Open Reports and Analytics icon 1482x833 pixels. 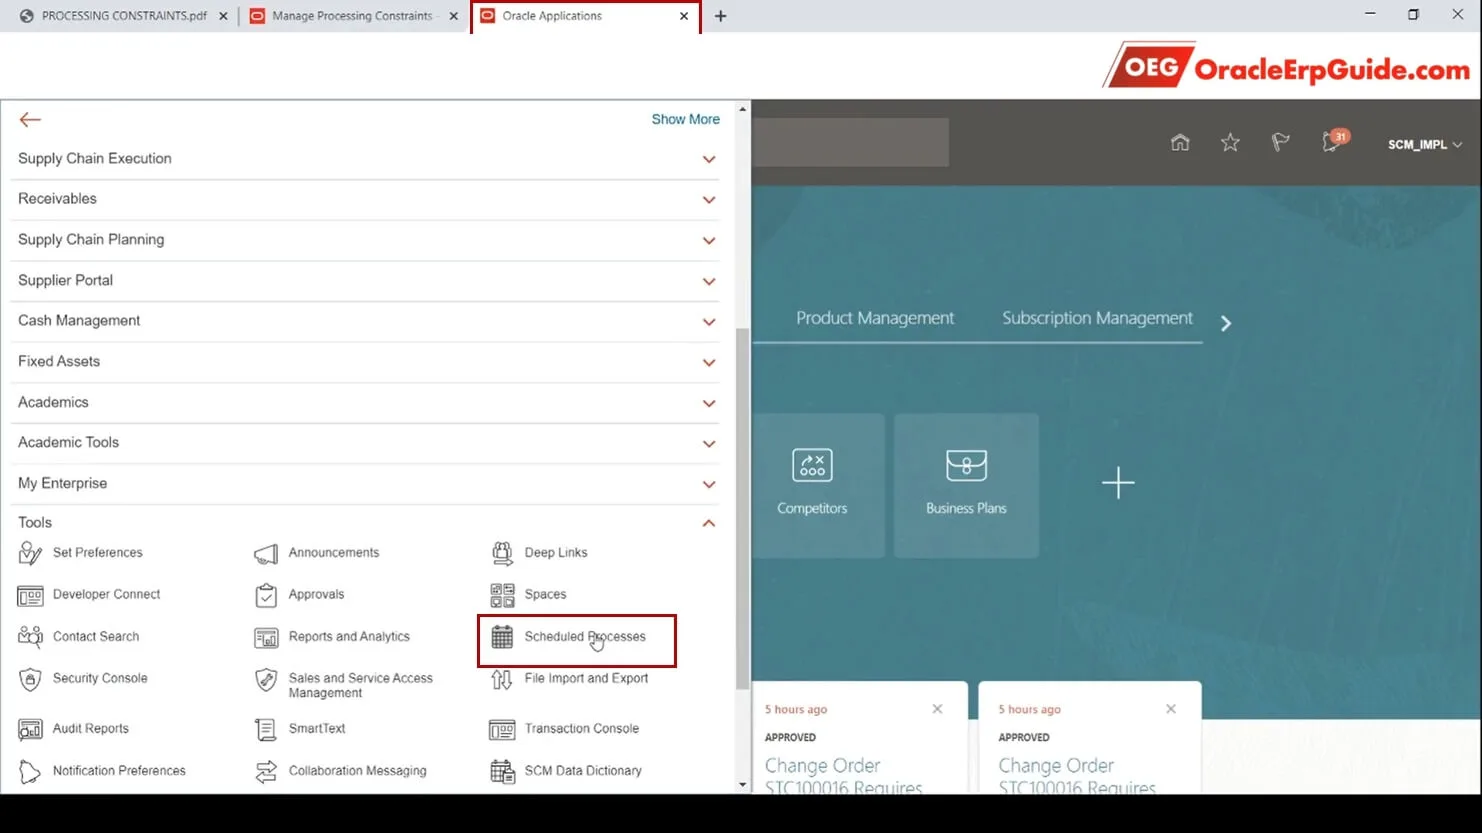point(266,637)
